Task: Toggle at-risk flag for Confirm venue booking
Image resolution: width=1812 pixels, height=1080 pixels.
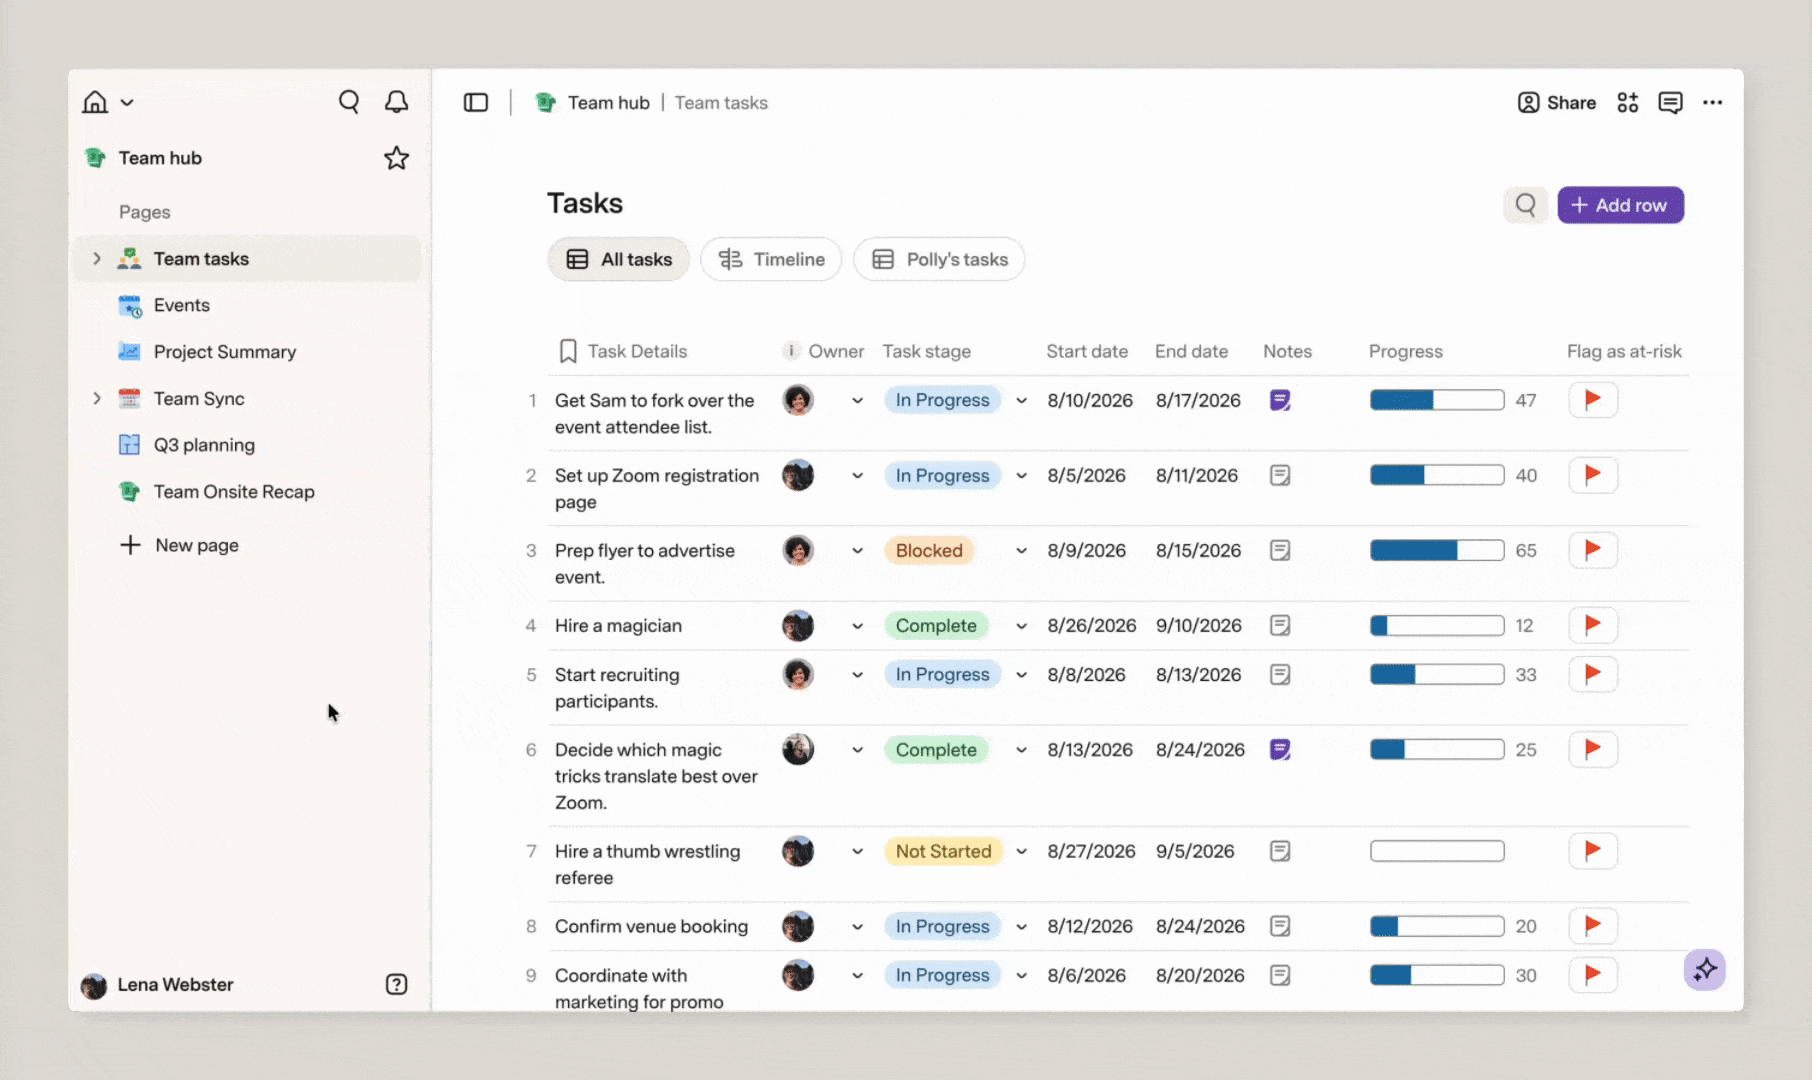Action: (1593, 926)
